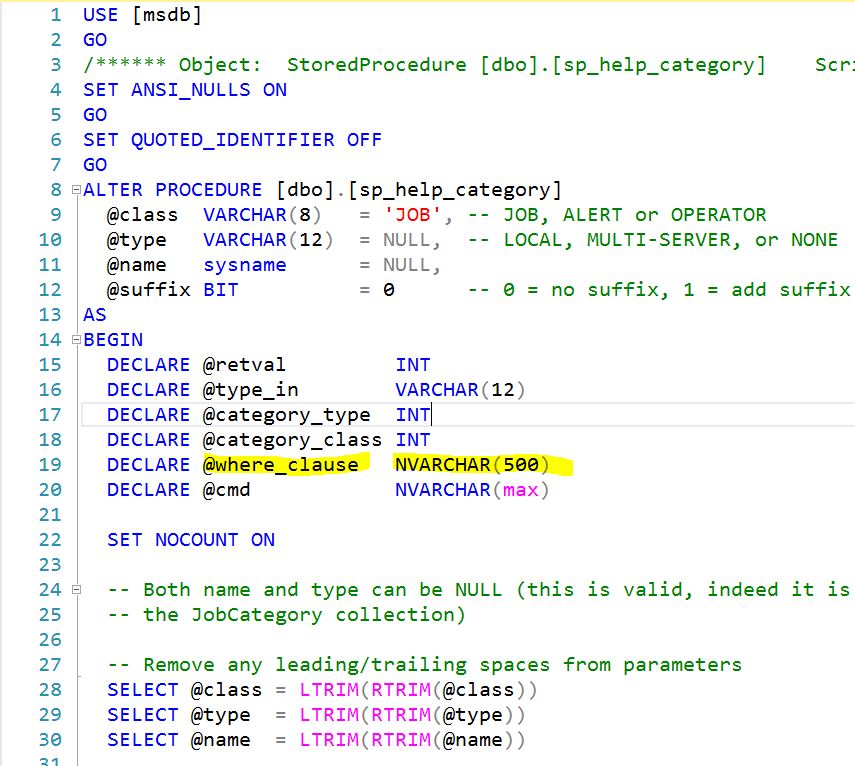Click line number 22 in the gutter
This screenshot has width=855, height=766.
(x=50, y=540)
